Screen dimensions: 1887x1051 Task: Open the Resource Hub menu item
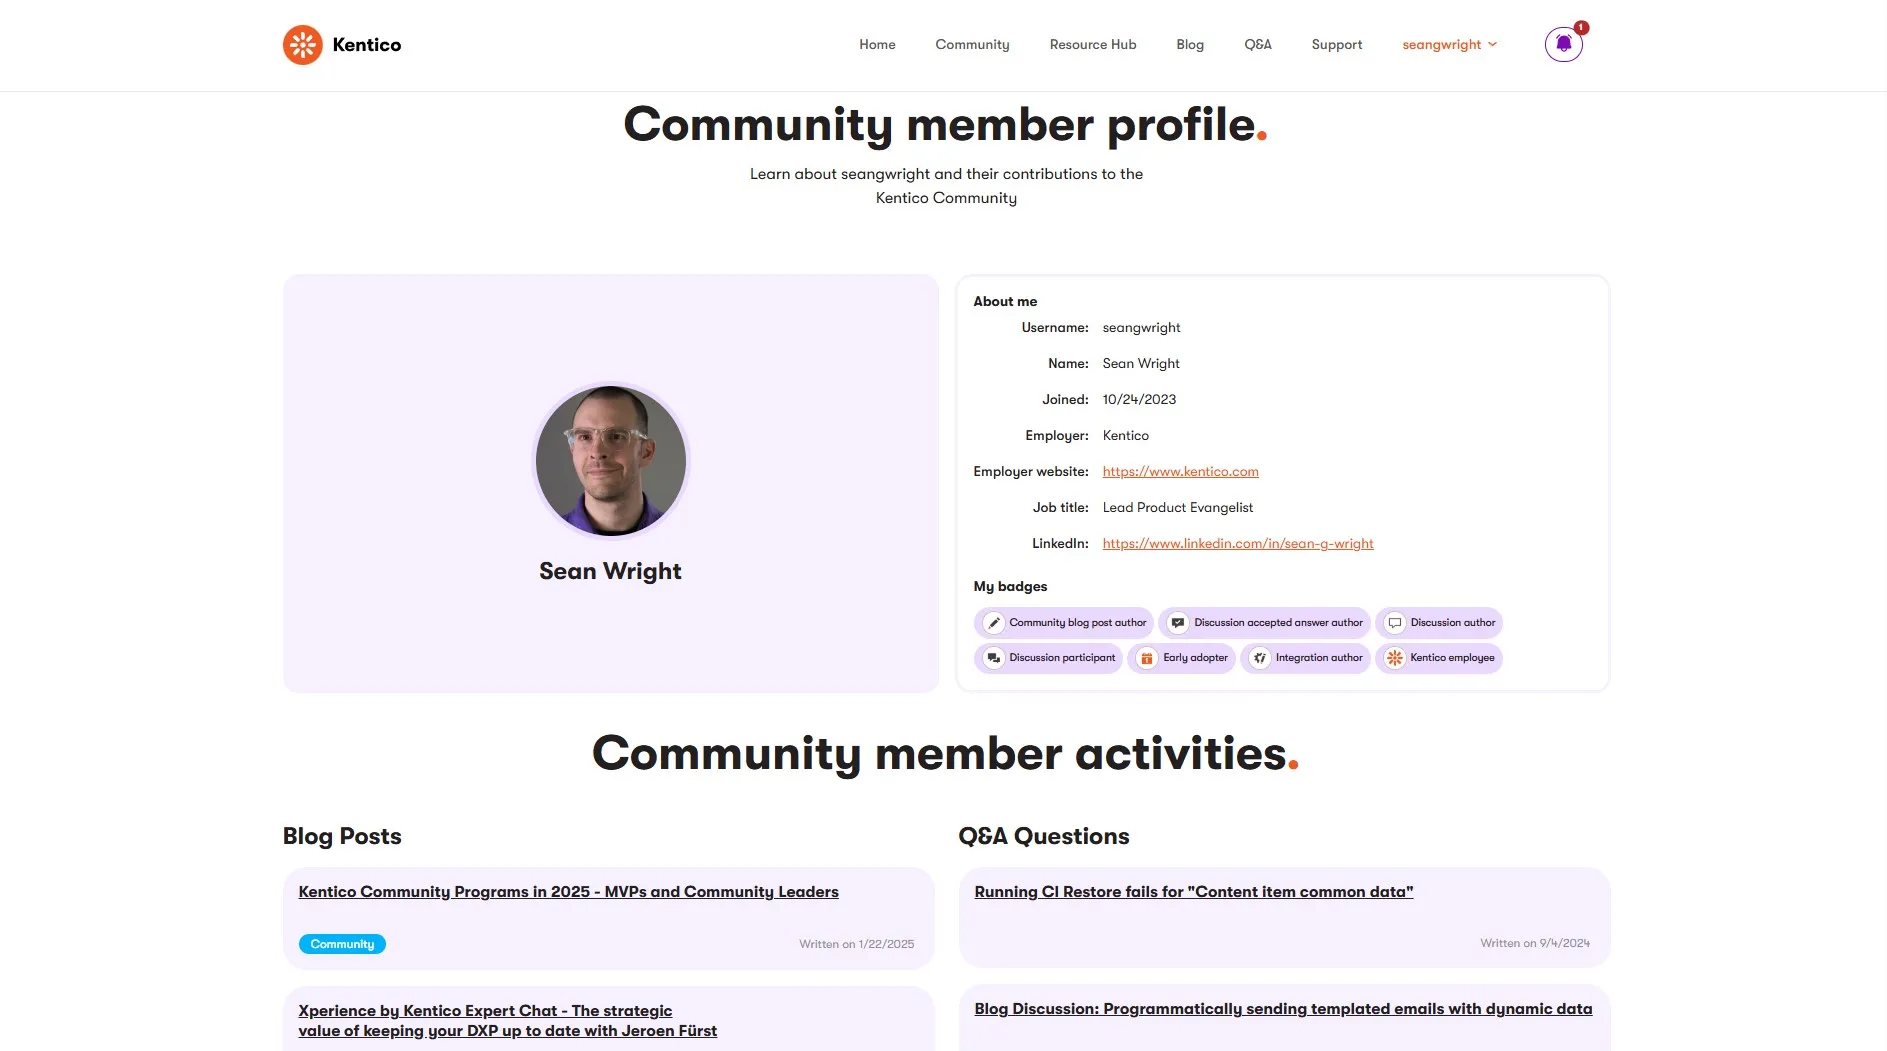[x=1093, y=45]
